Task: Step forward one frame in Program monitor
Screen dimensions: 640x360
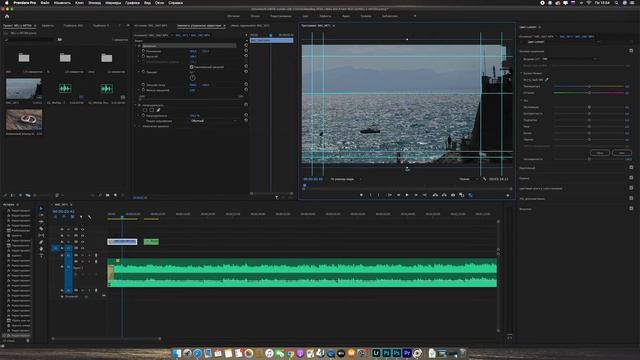Action: (416, 195)
